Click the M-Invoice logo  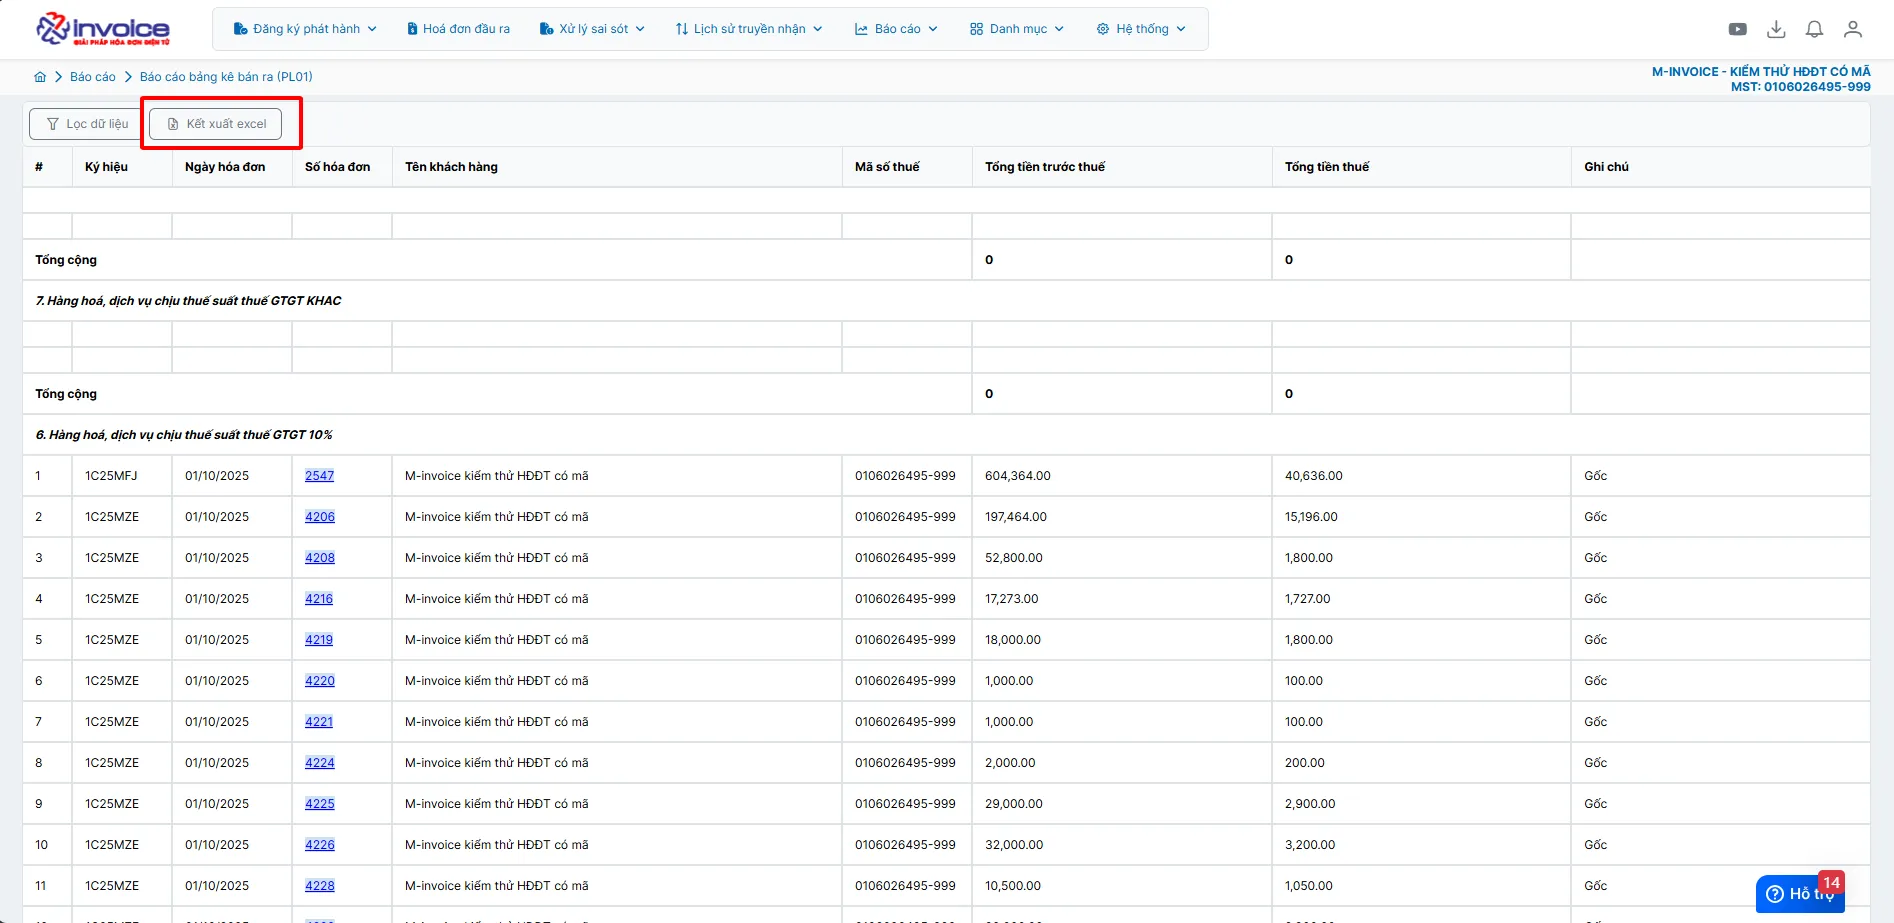tap(103, 29)
